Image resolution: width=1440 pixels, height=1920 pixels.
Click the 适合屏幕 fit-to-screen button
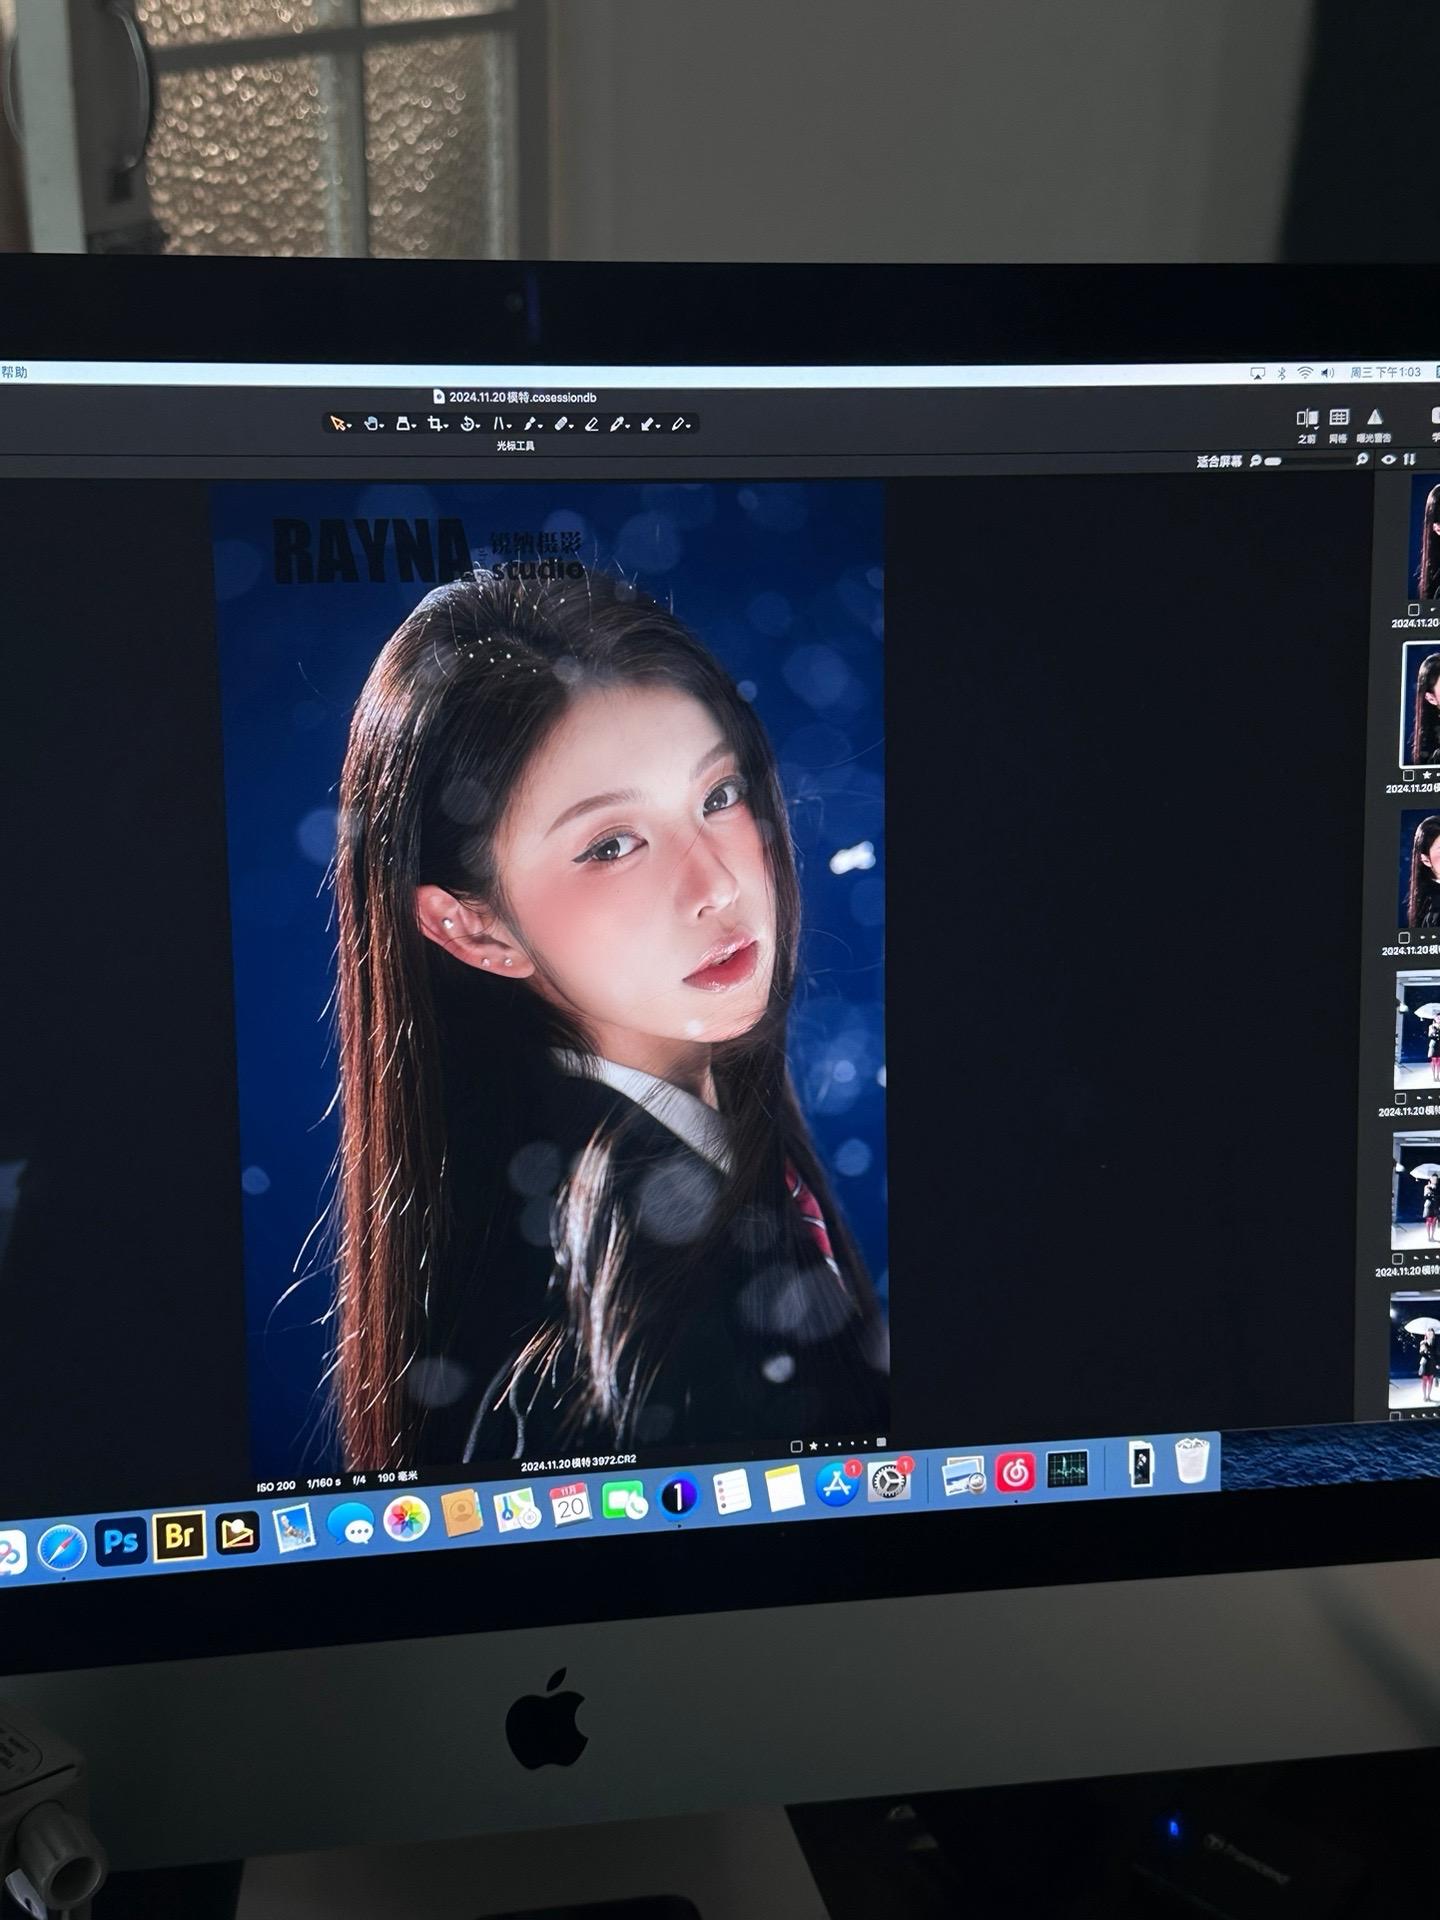coord(1219,461)
